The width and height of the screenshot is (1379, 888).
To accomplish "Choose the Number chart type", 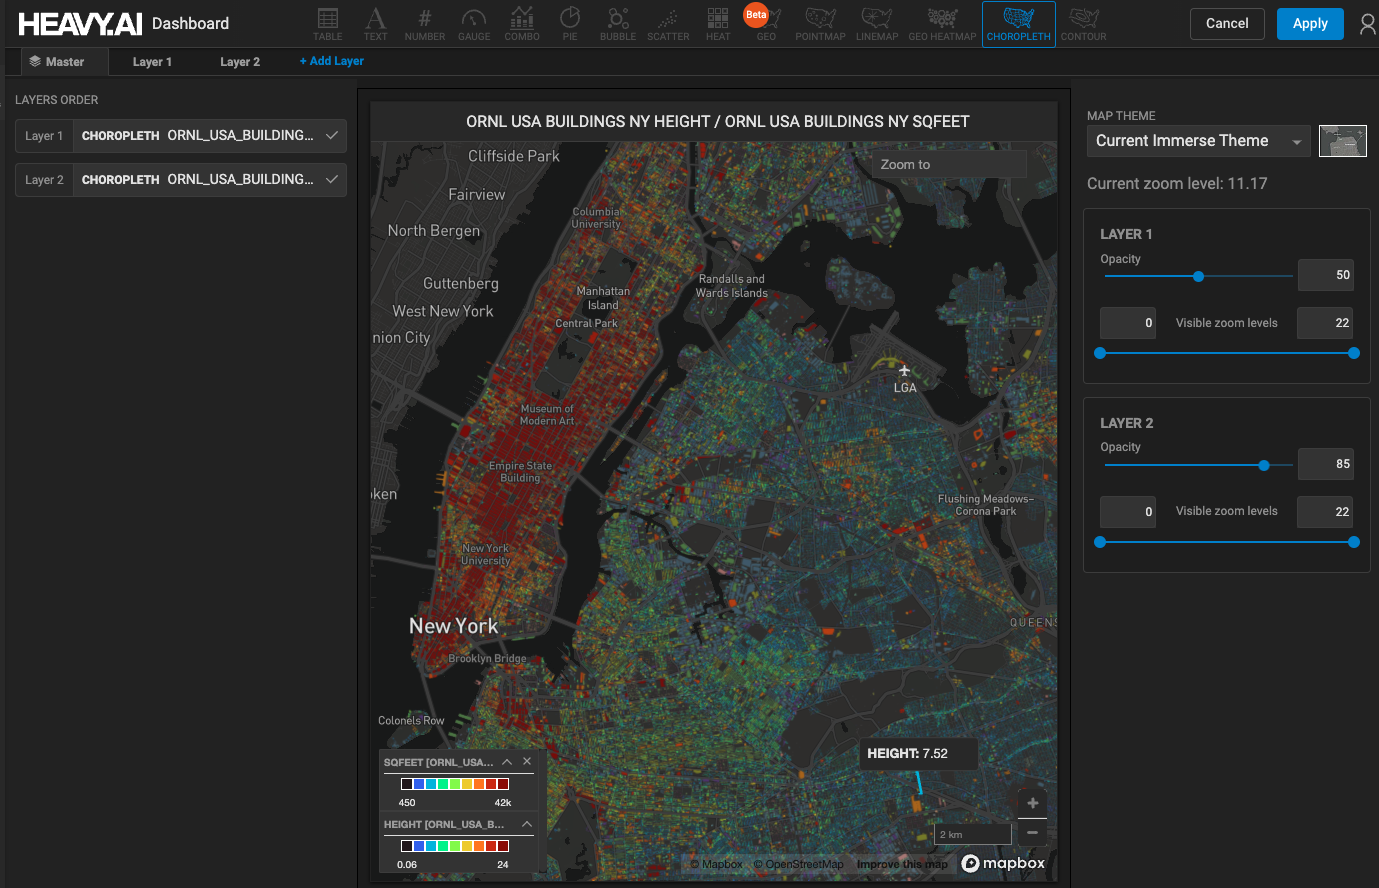I will coord(425,24).
